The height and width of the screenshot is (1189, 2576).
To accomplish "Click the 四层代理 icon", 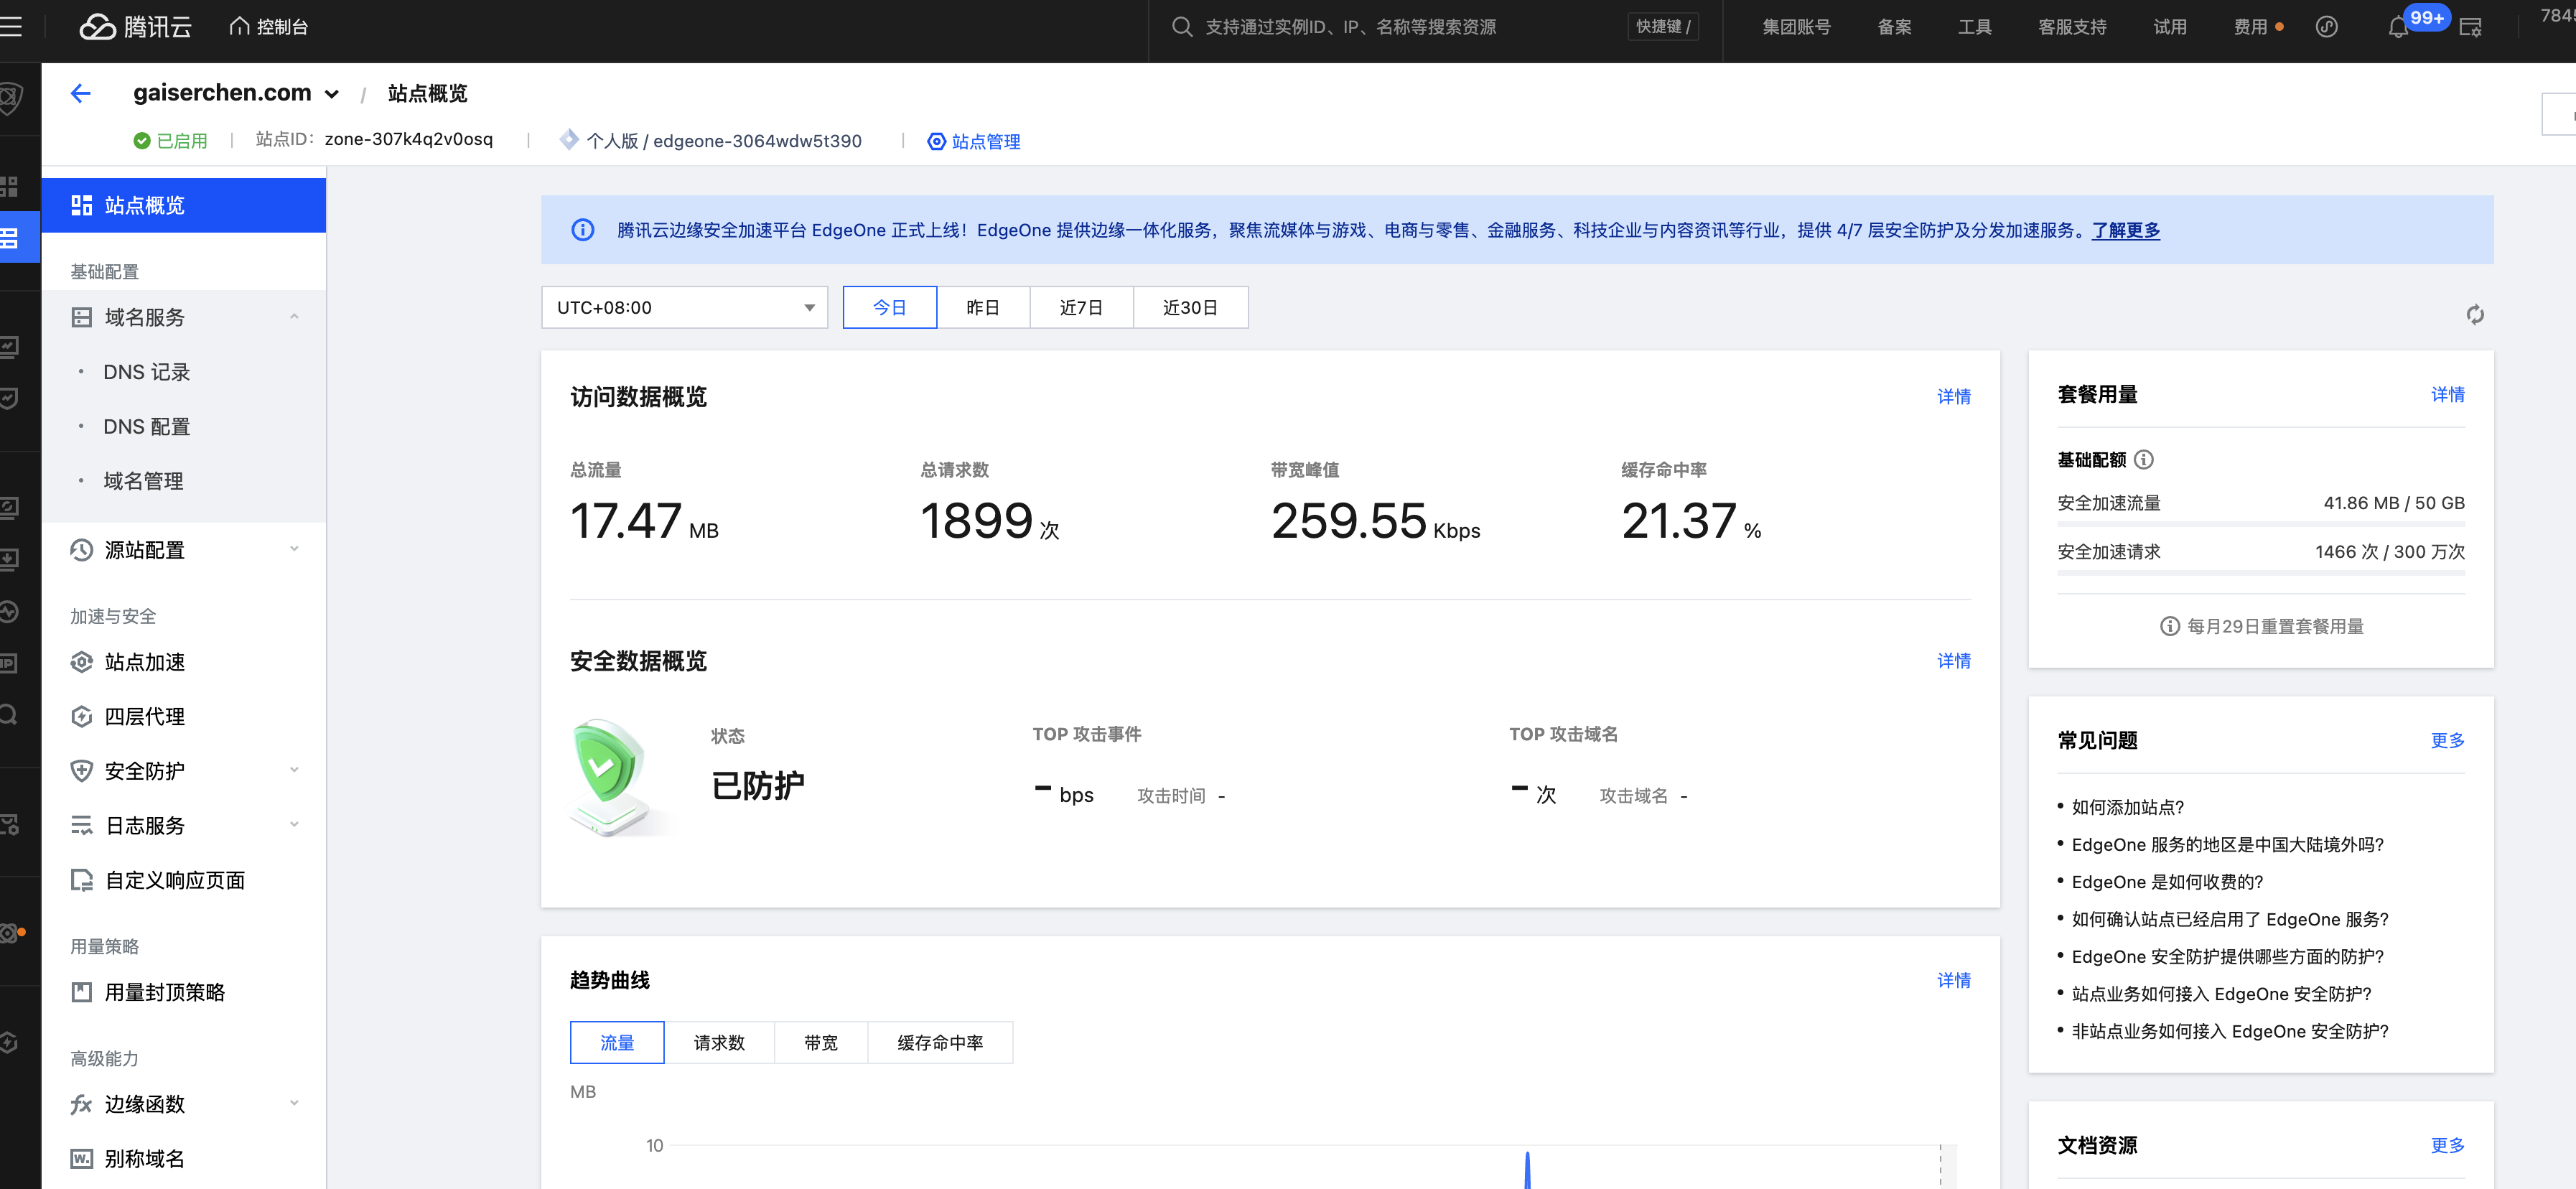I will click(x=82, y=717).
